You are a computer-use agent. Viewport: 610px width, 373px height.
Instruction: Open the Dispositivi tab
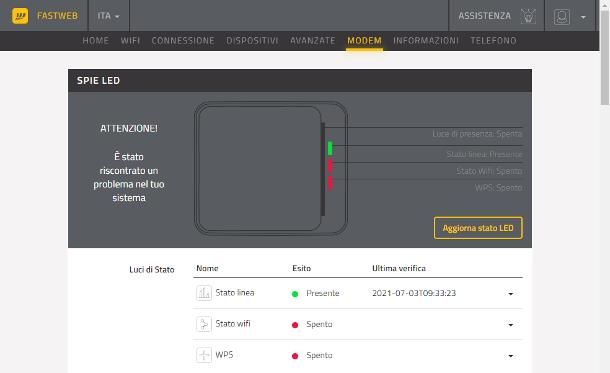[x=252, y=40]
